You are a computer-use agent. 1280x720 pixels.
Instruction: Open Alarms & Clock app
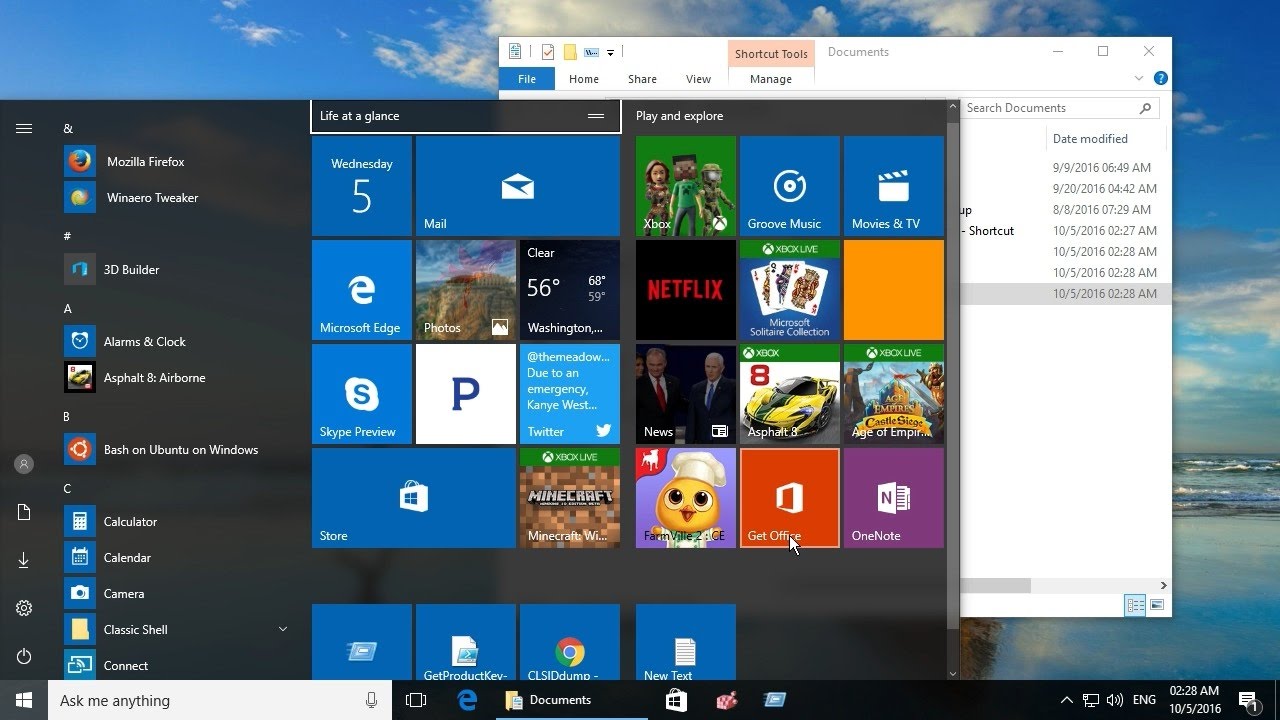click(180, 341)
